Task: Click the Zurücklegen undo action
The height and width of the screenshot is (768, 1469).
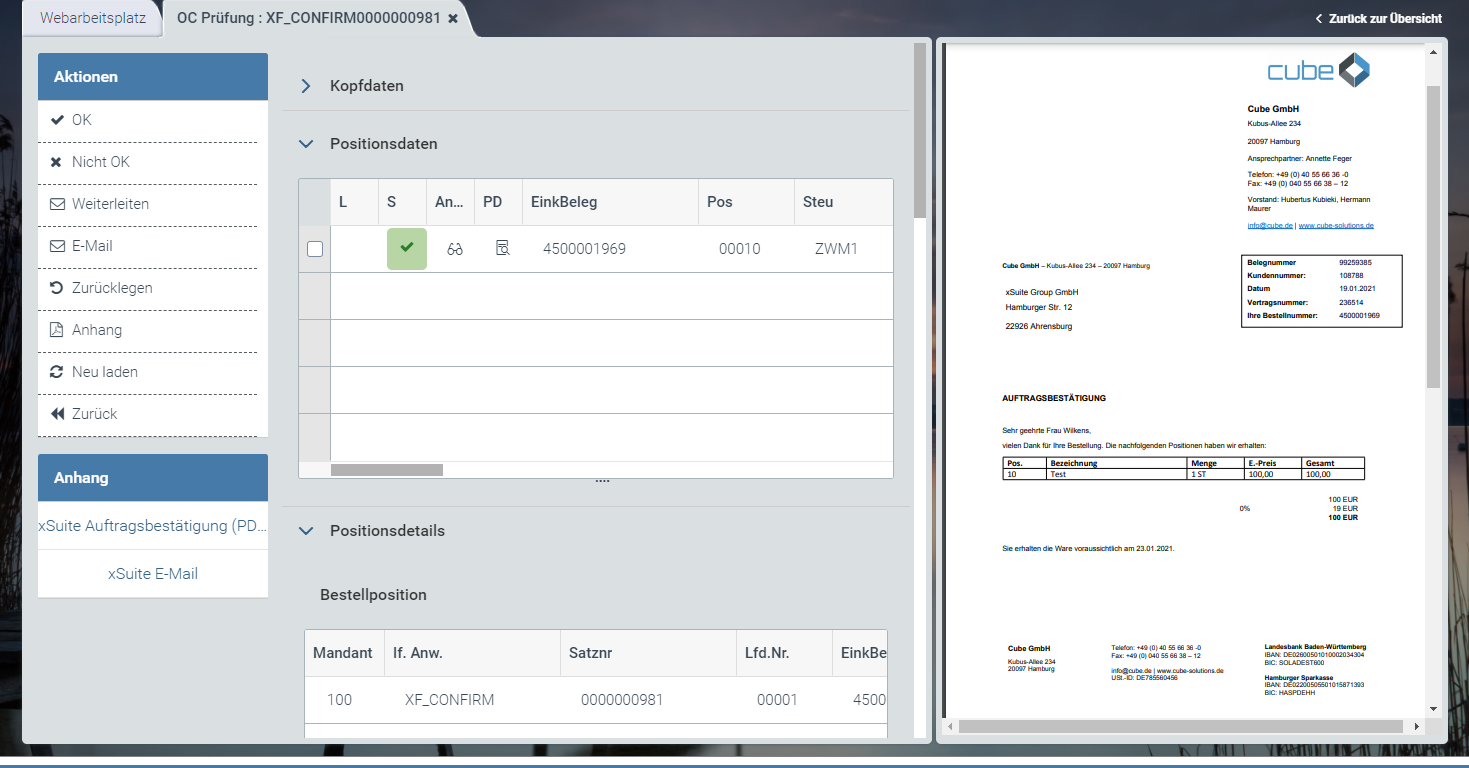Action: coord(111,288)
